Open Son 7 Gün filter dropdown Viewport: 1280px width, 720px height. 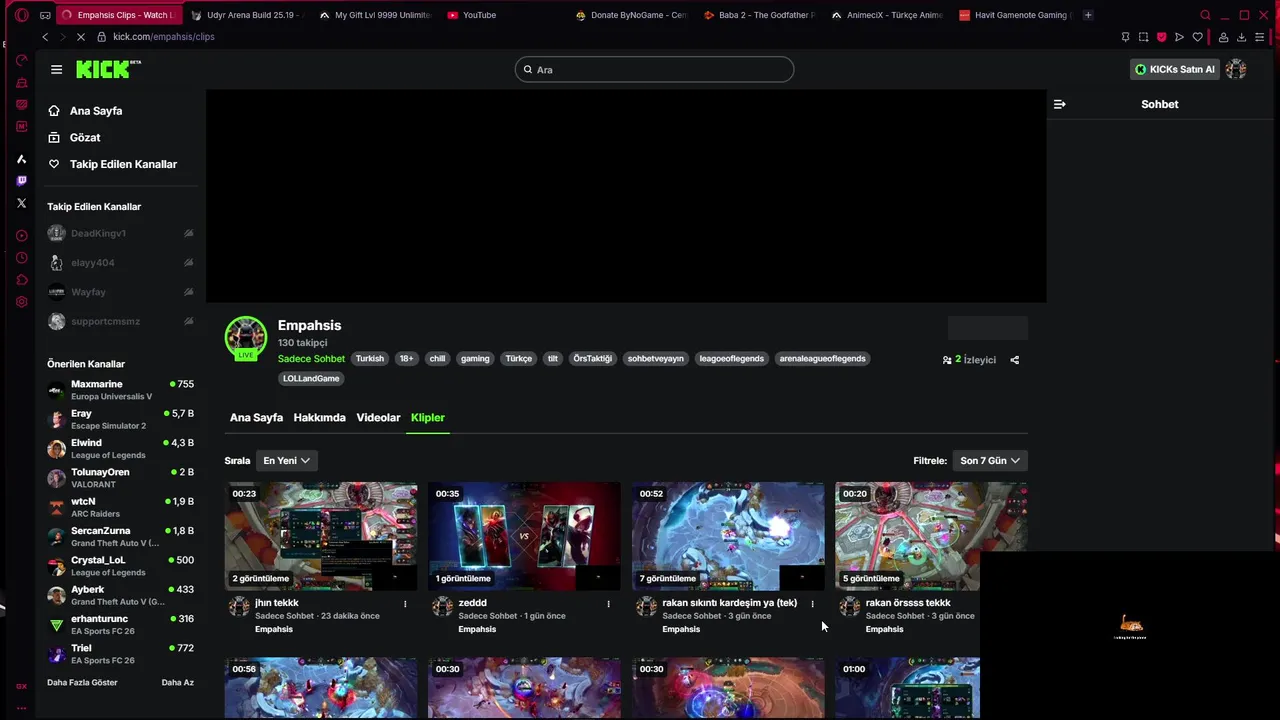[990, 461]
